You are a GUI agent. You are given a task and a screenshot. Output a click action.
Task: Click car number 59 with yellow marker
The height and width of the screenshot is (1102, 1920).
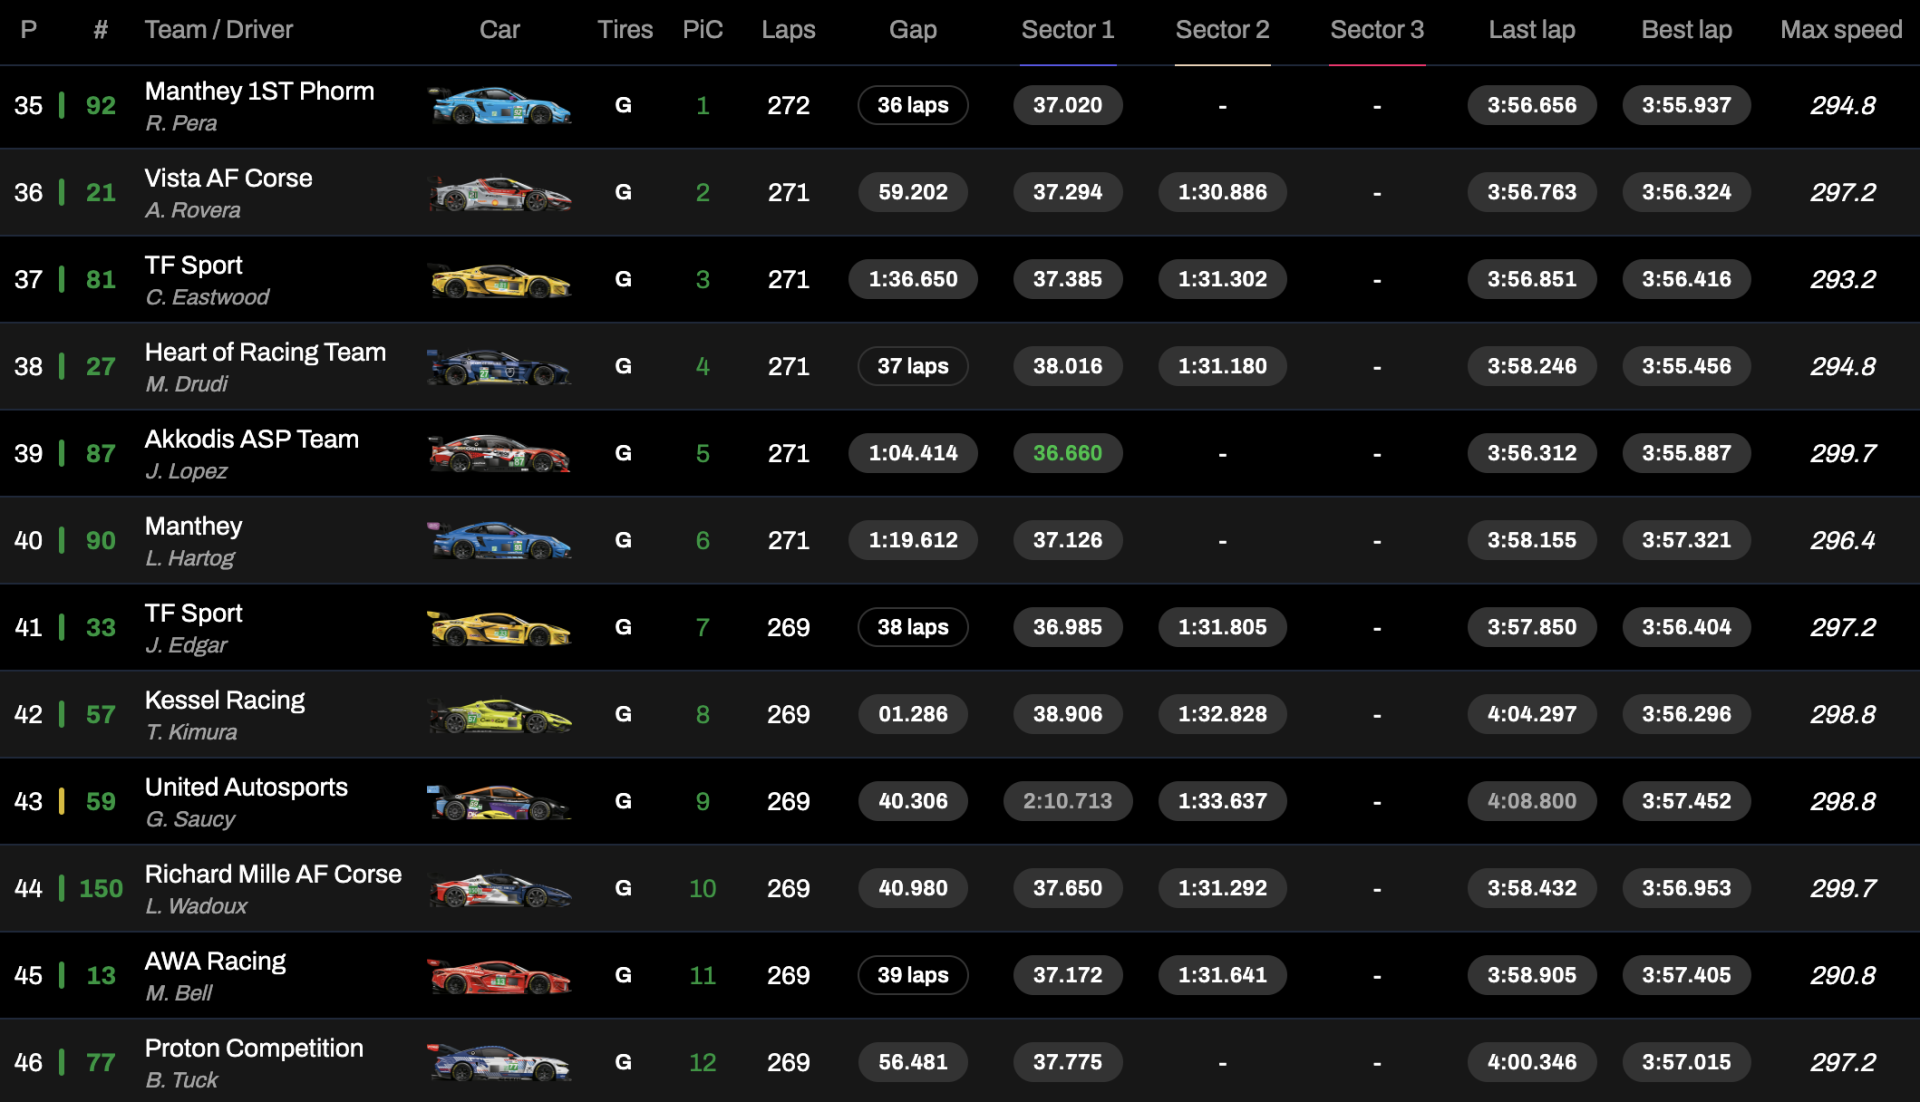(101, 801)
